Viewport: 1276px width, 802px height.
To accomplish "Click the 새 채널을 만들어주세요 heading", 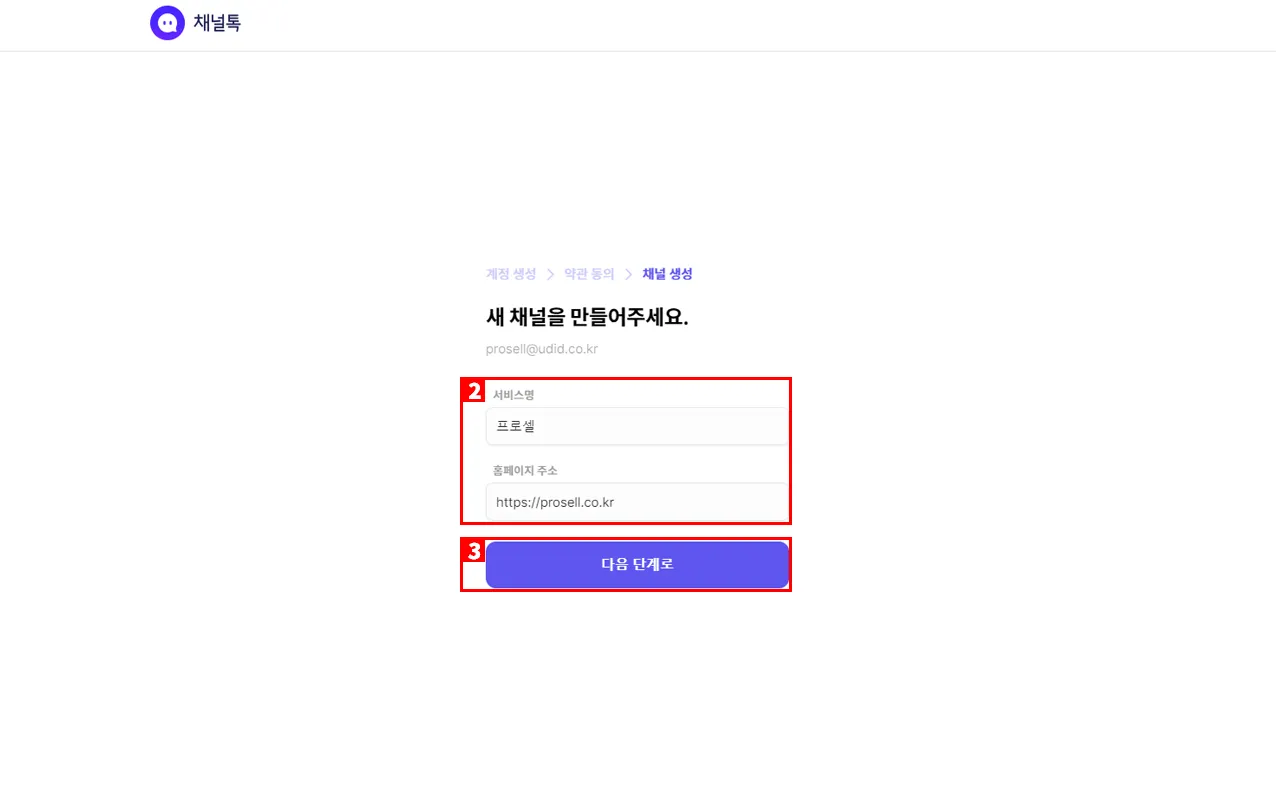I will [587, 318].
